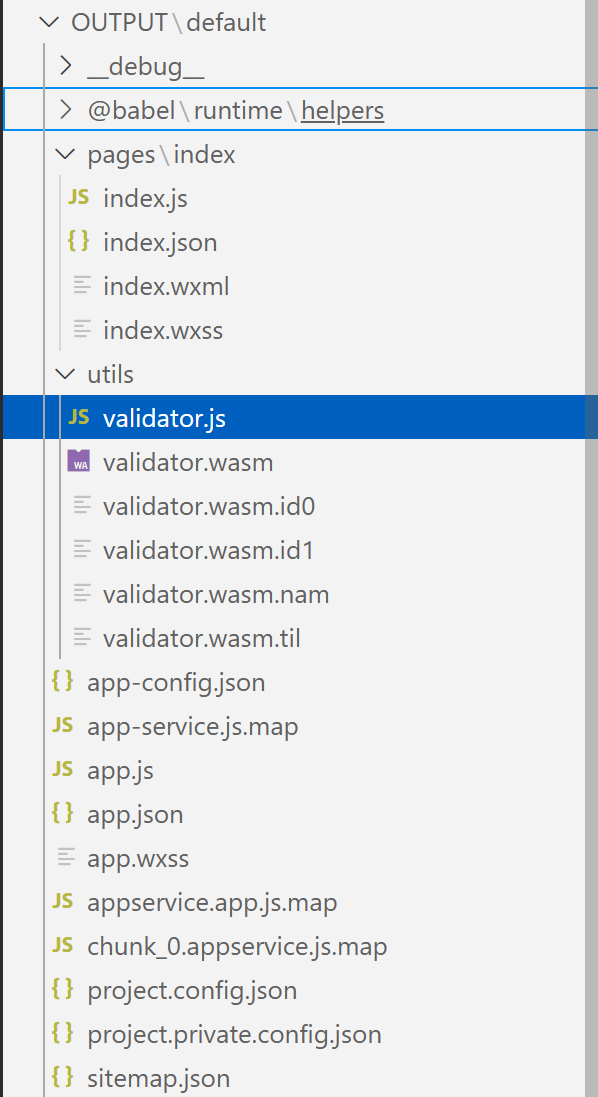Open validator.wasm.id0 file

pos(208,506)
